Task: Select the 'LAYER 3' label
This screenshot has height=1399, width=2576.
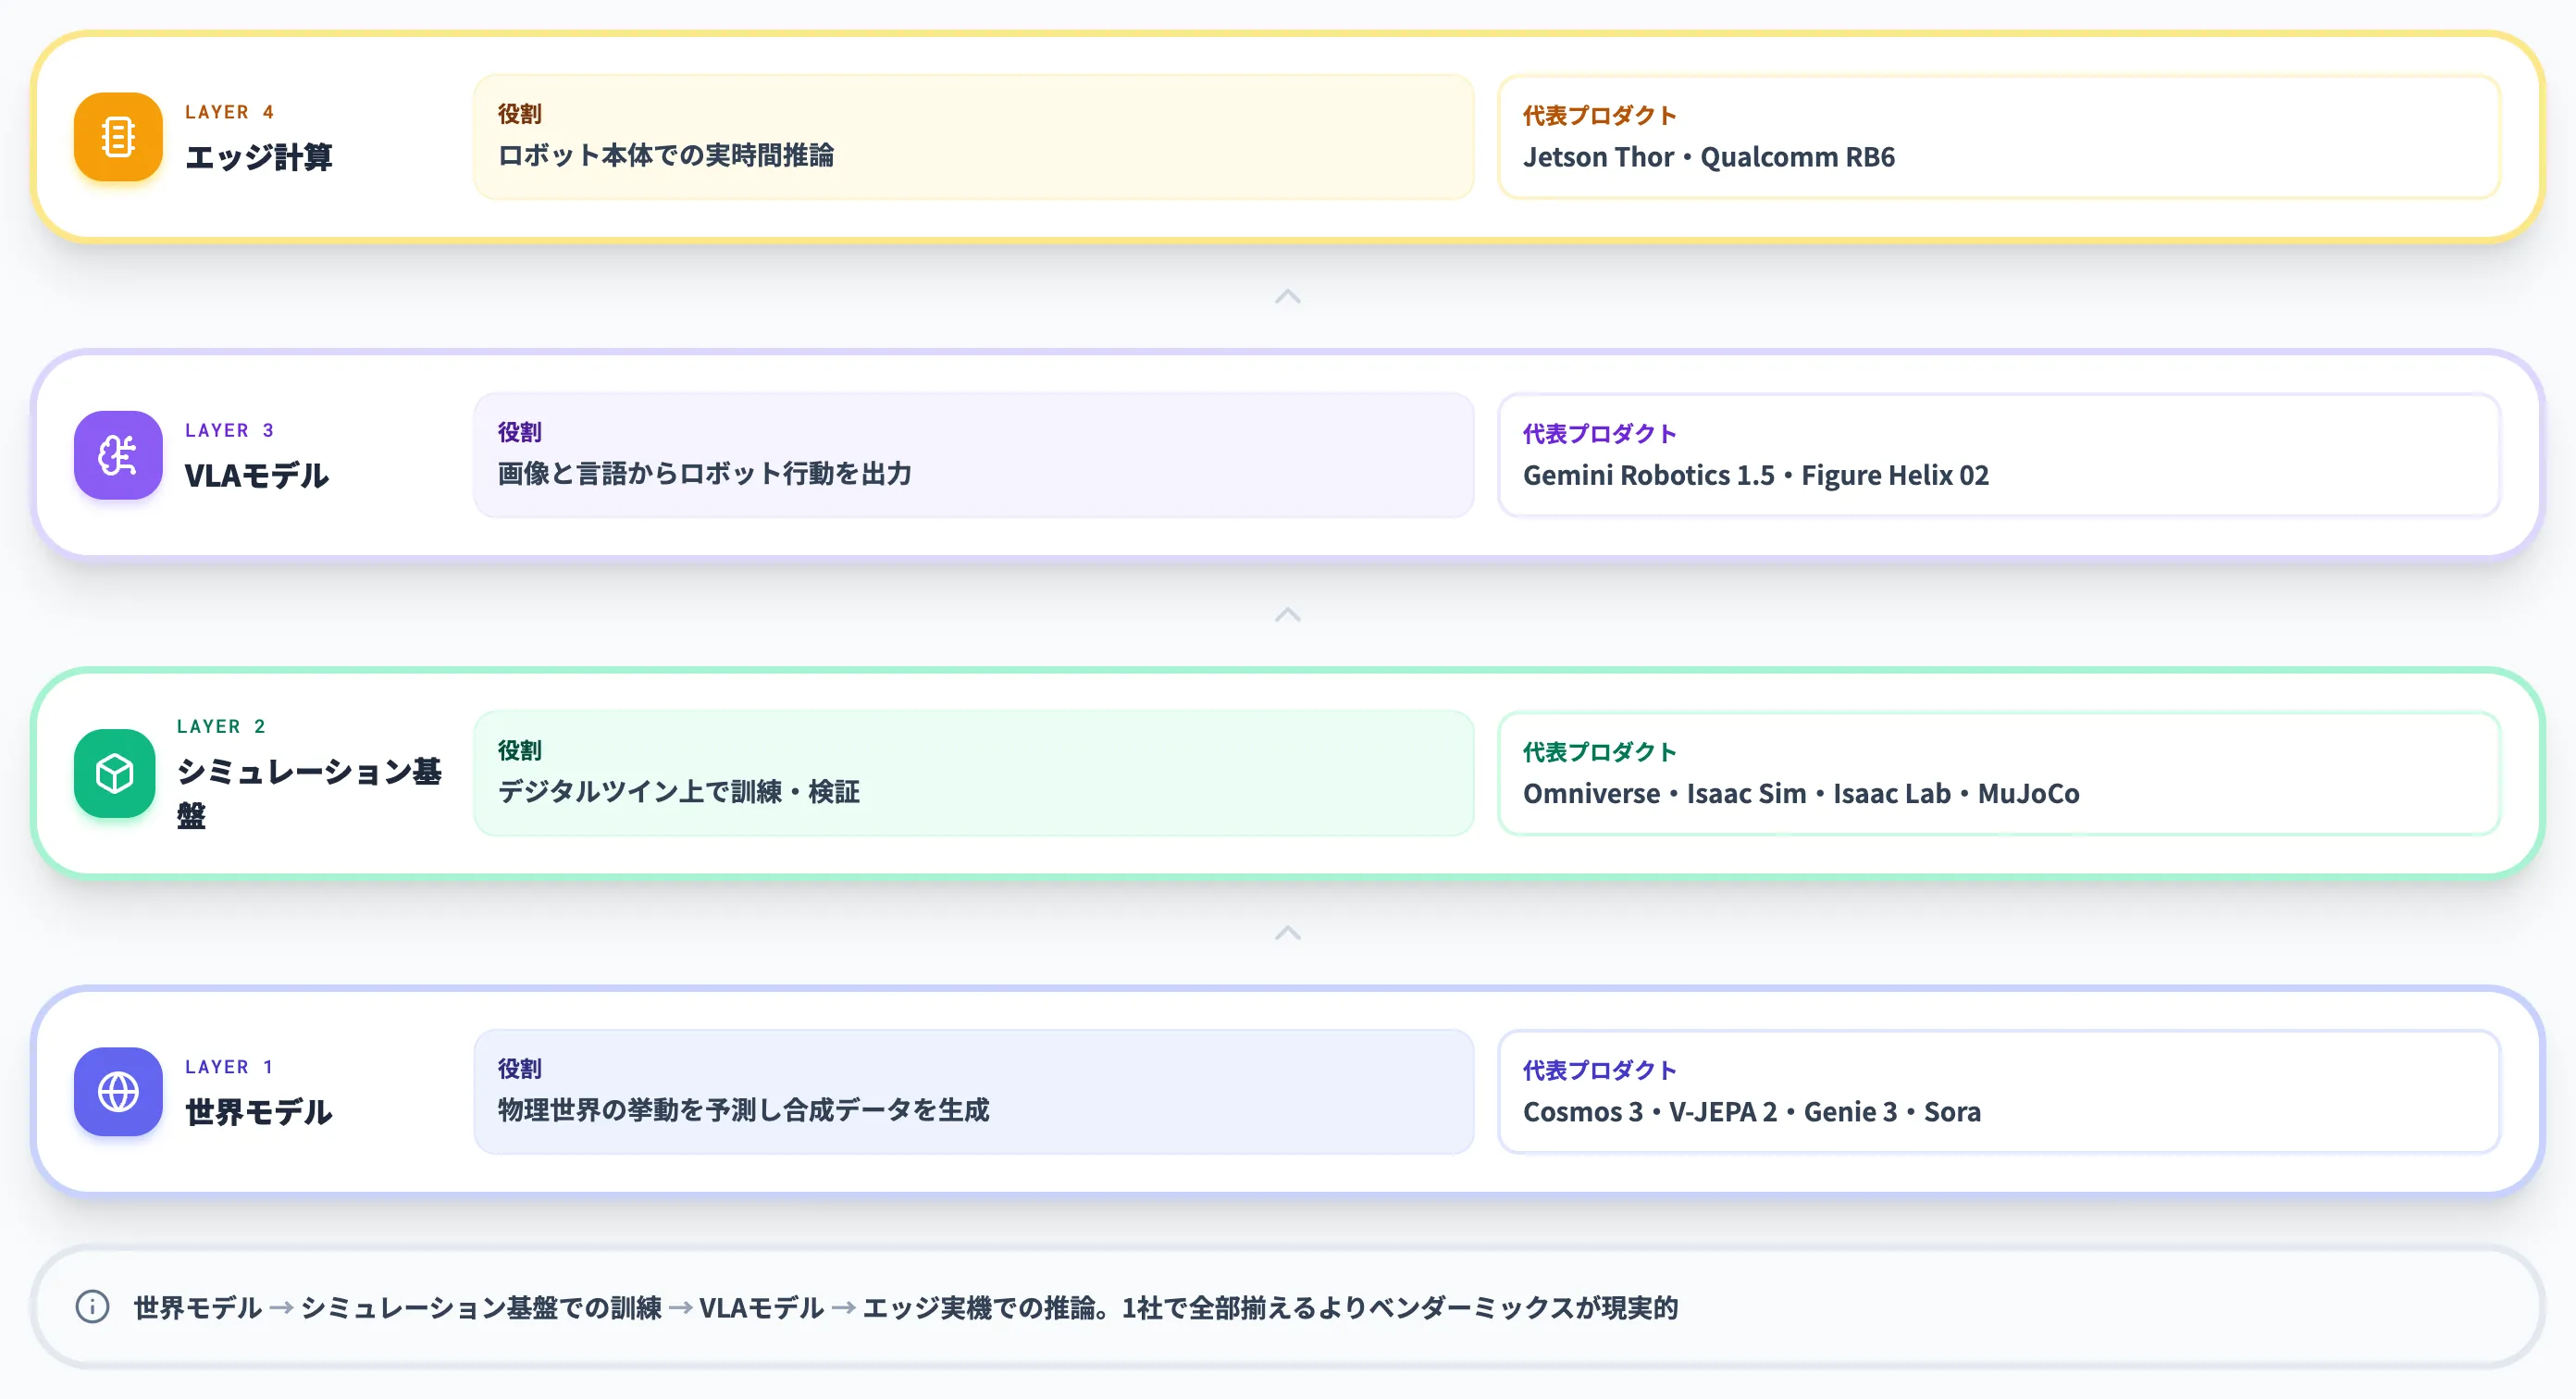Action: (229, 430)
